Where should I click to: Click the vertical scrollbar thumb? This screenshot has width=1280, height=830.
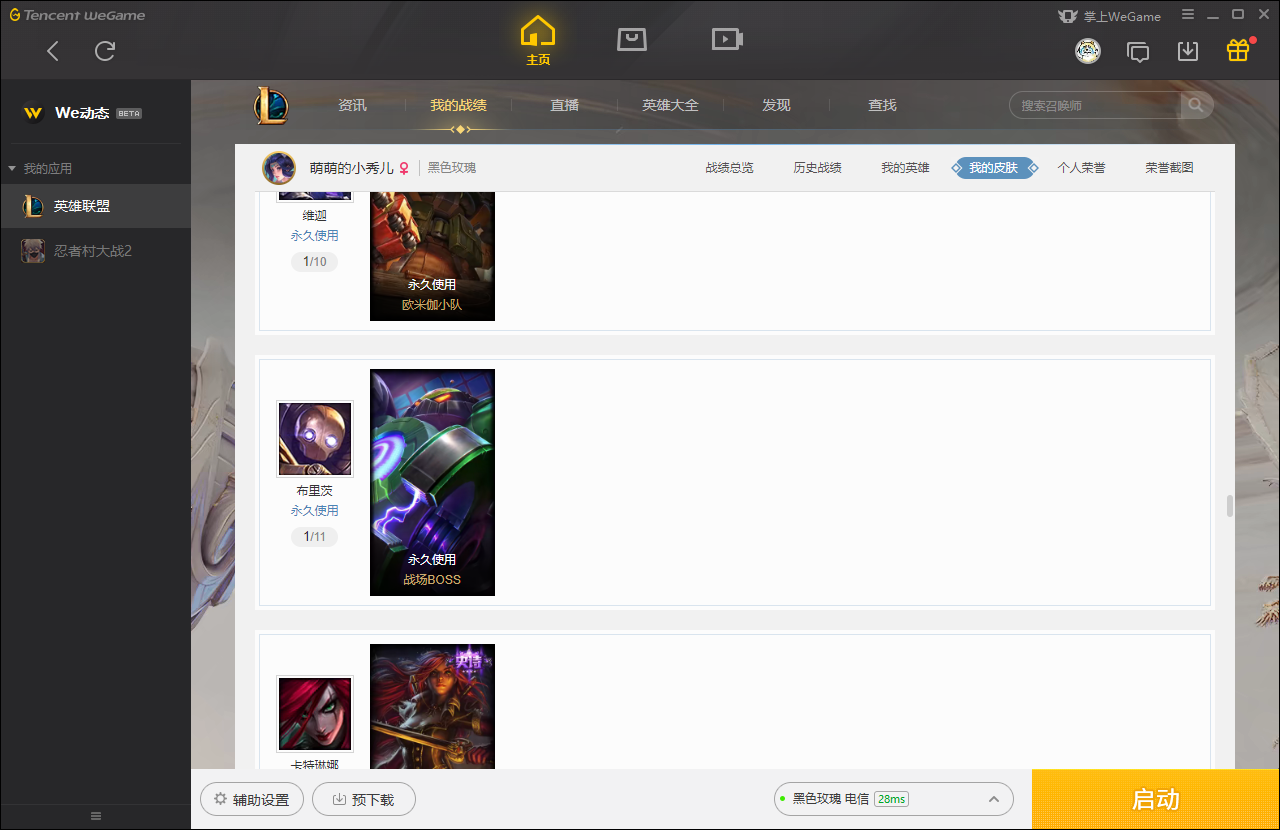tap(1230, 506)
